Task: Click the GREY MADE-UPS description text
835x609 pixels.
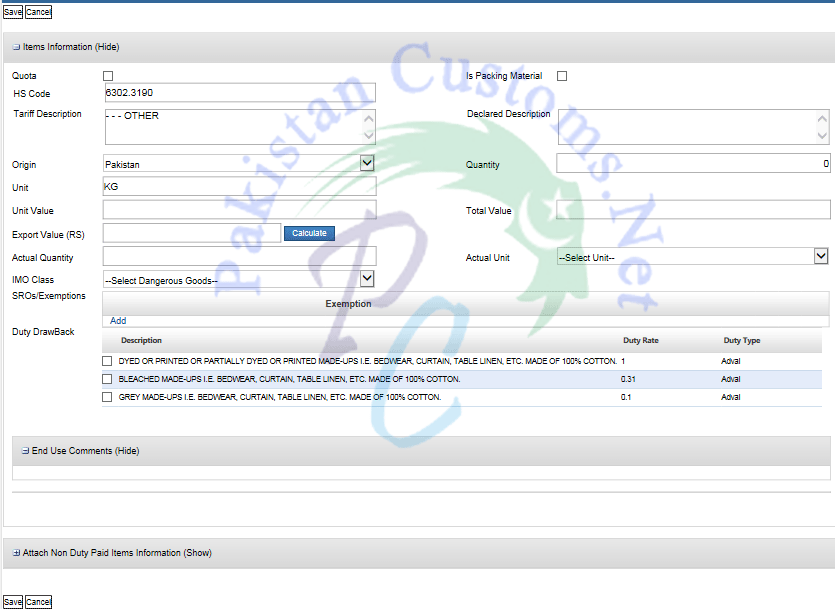Action: click(x=280, y=397)
